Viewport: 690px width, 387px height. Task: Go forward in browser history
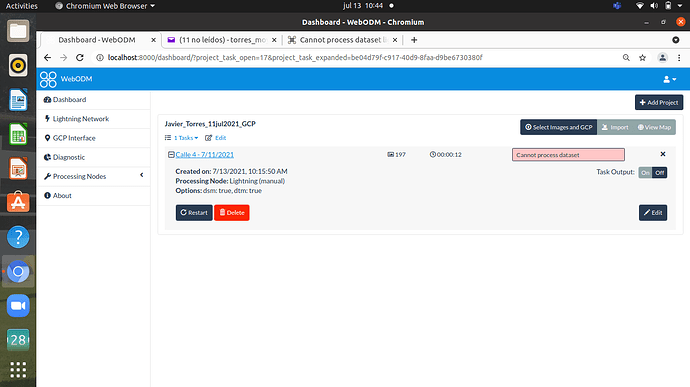point(64,58)
